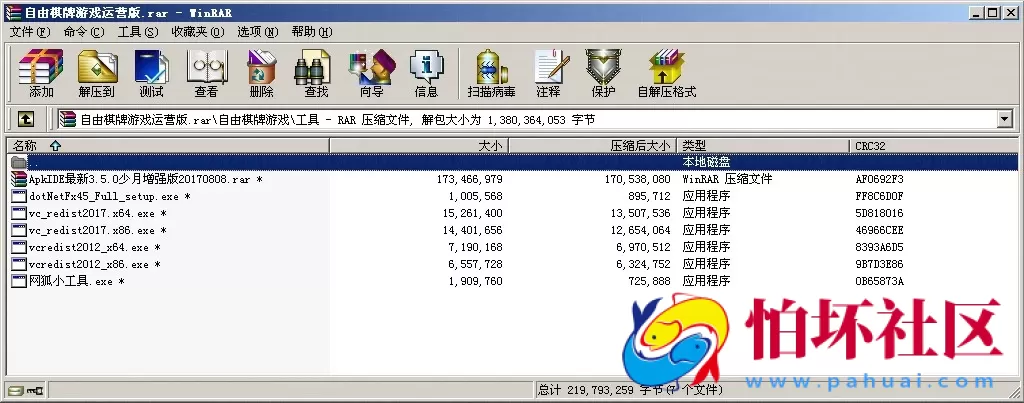1024x403 pixels.
Task: Click CRC32 value FF8C6D0F
Action: (879, 196)
